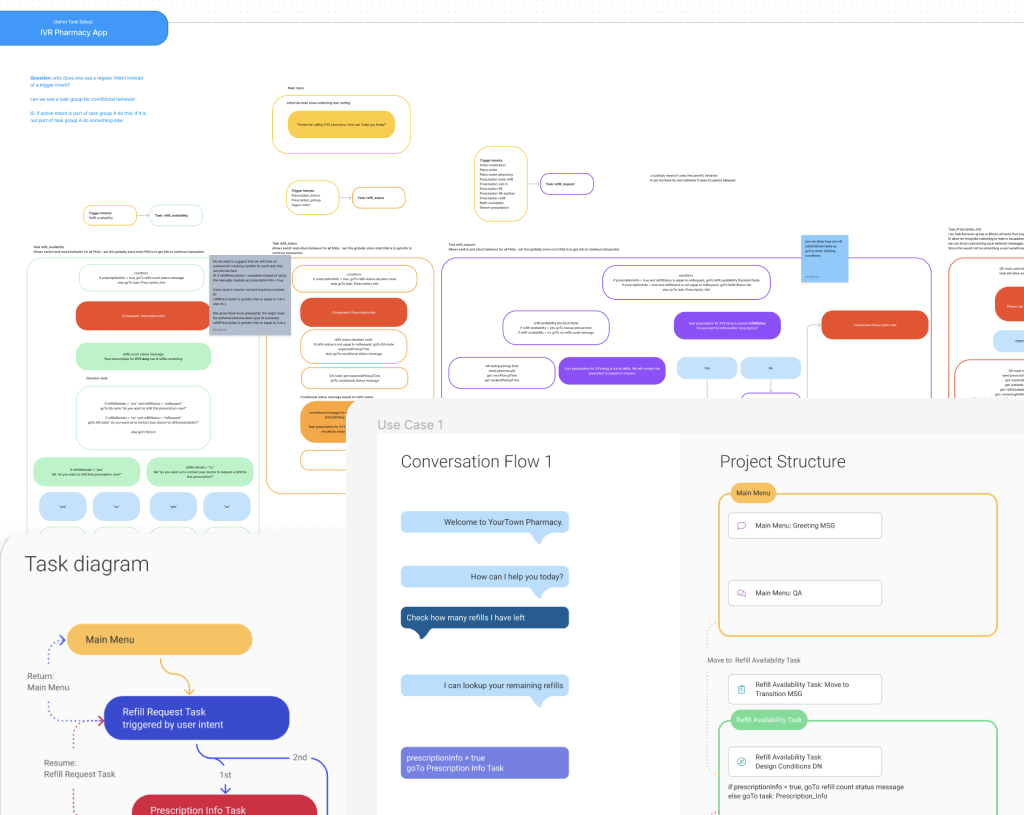Screen dimensions: 1024x815
Task: Select the refill status decision node in orange container
Action: tap(353, 347)
